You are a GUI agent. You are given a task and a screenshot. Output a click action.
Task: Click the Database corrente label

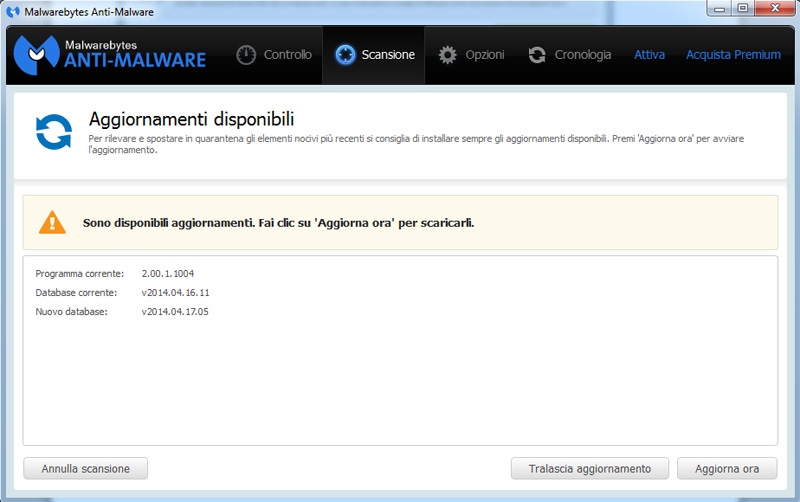(76, 292)
